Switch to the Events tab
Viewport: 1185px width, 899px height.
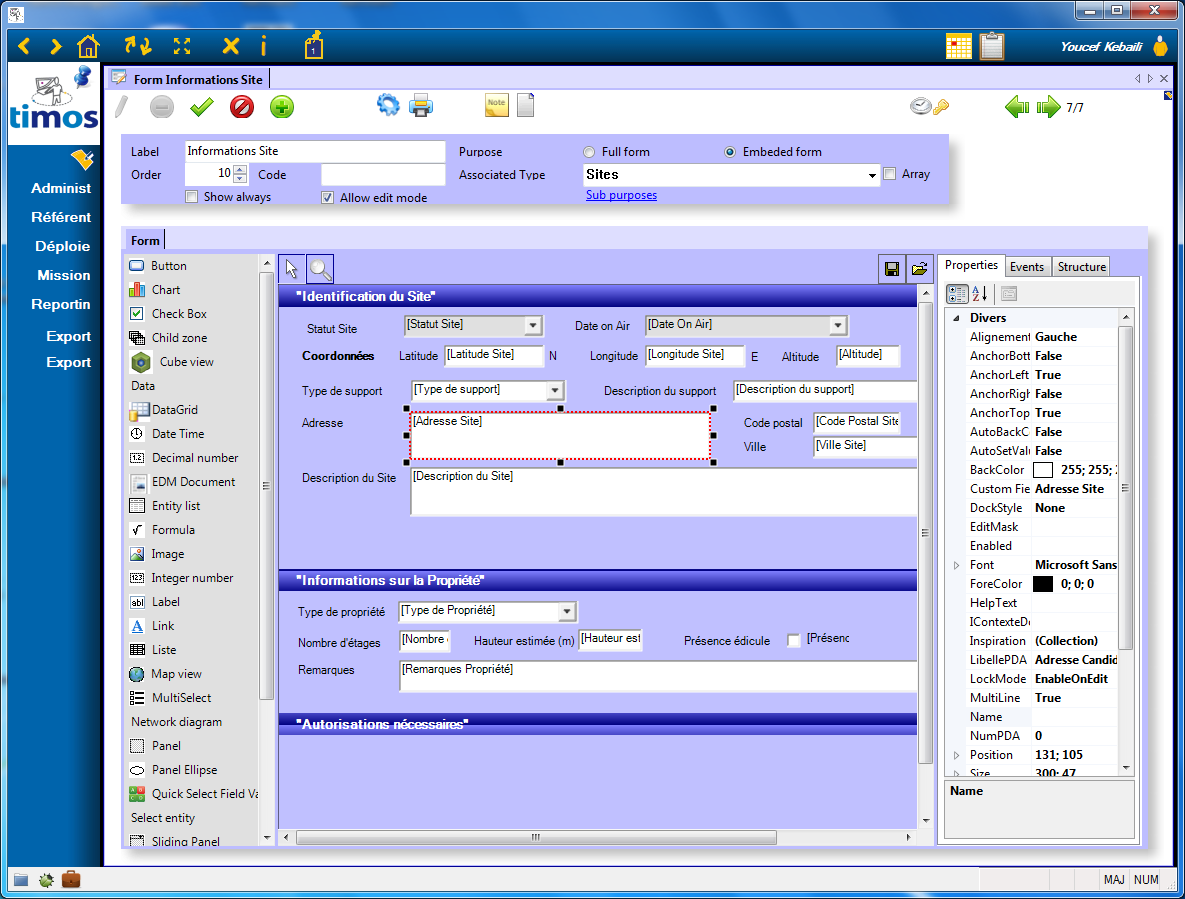pos(1026,267)
